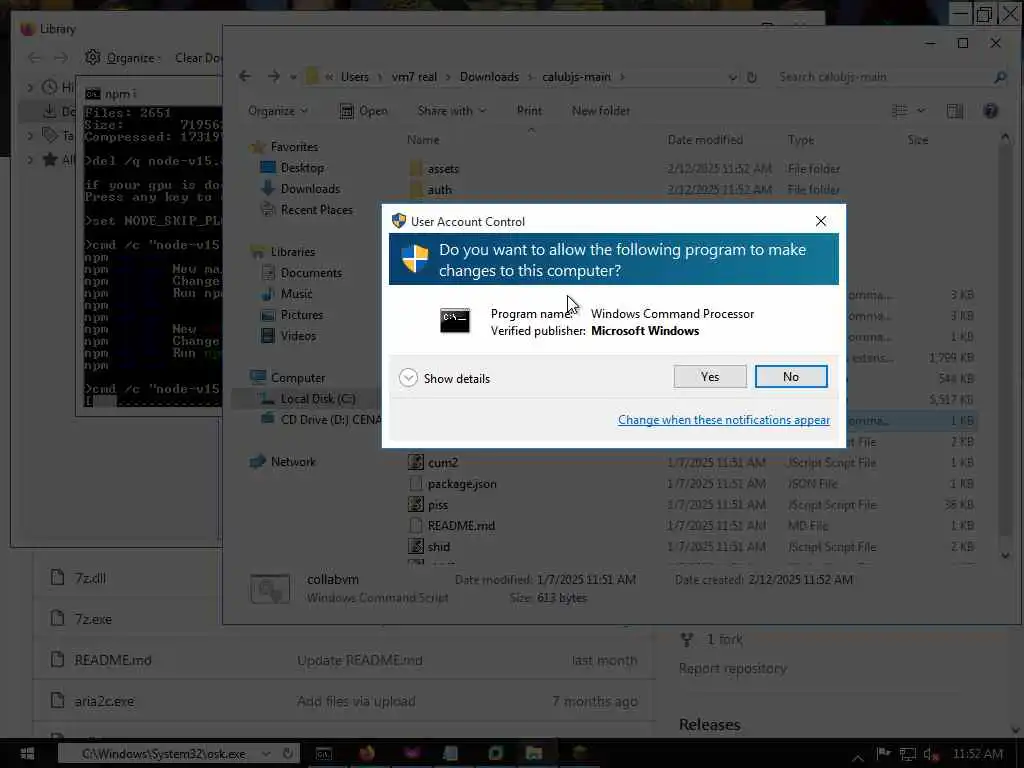Click the collabvm preview thumbnail

pos(270,588)
